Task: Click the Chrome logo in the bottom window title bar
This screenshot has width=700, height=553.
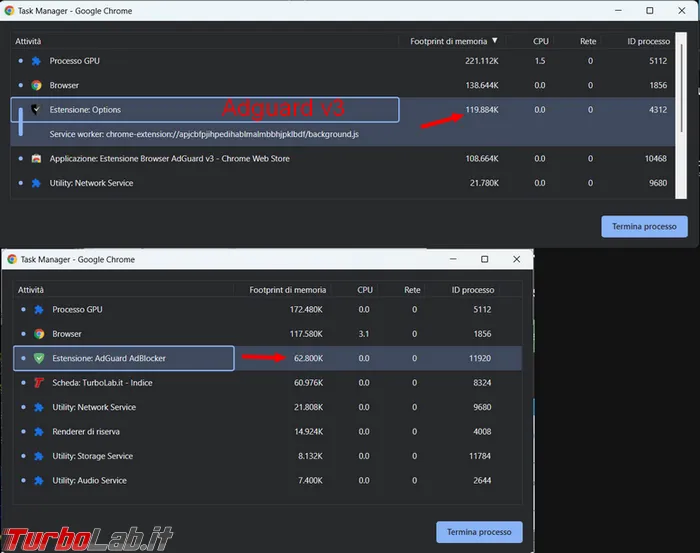Action: pos(12,259)
